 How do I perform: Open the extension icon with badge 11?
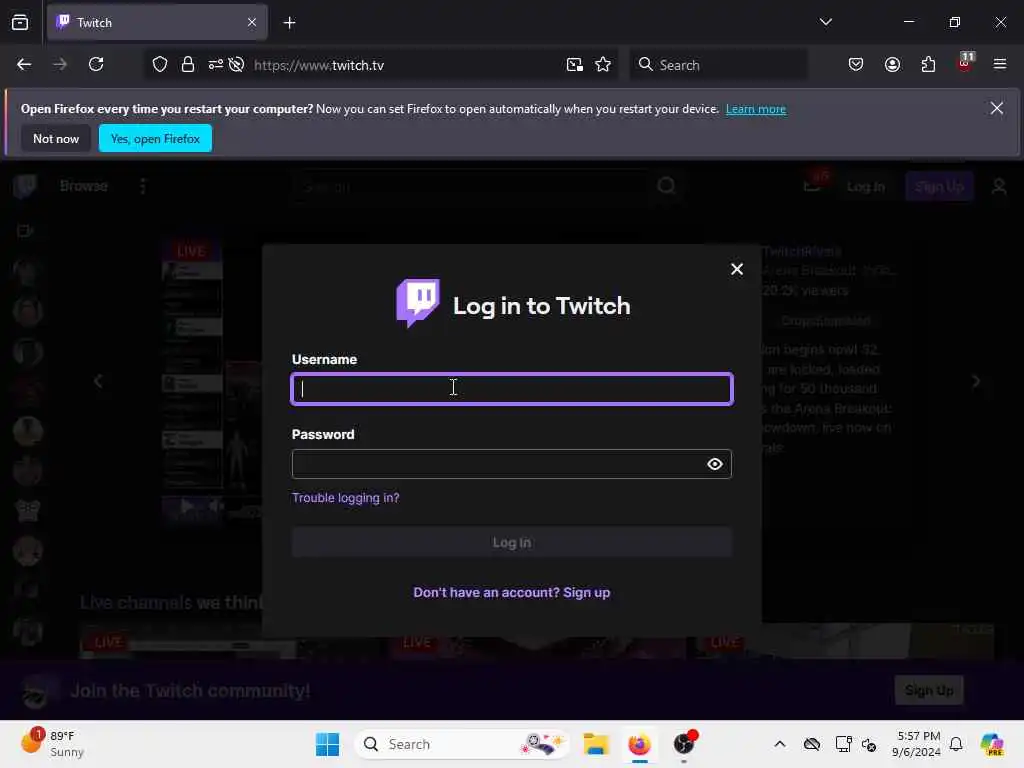(965, 63)
